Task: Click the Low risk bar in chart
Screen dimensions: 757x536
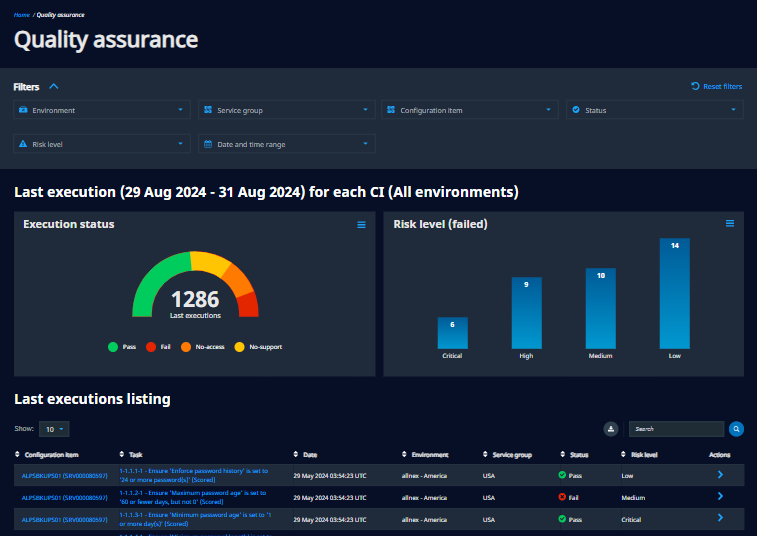Action: [x=675, y=293]
